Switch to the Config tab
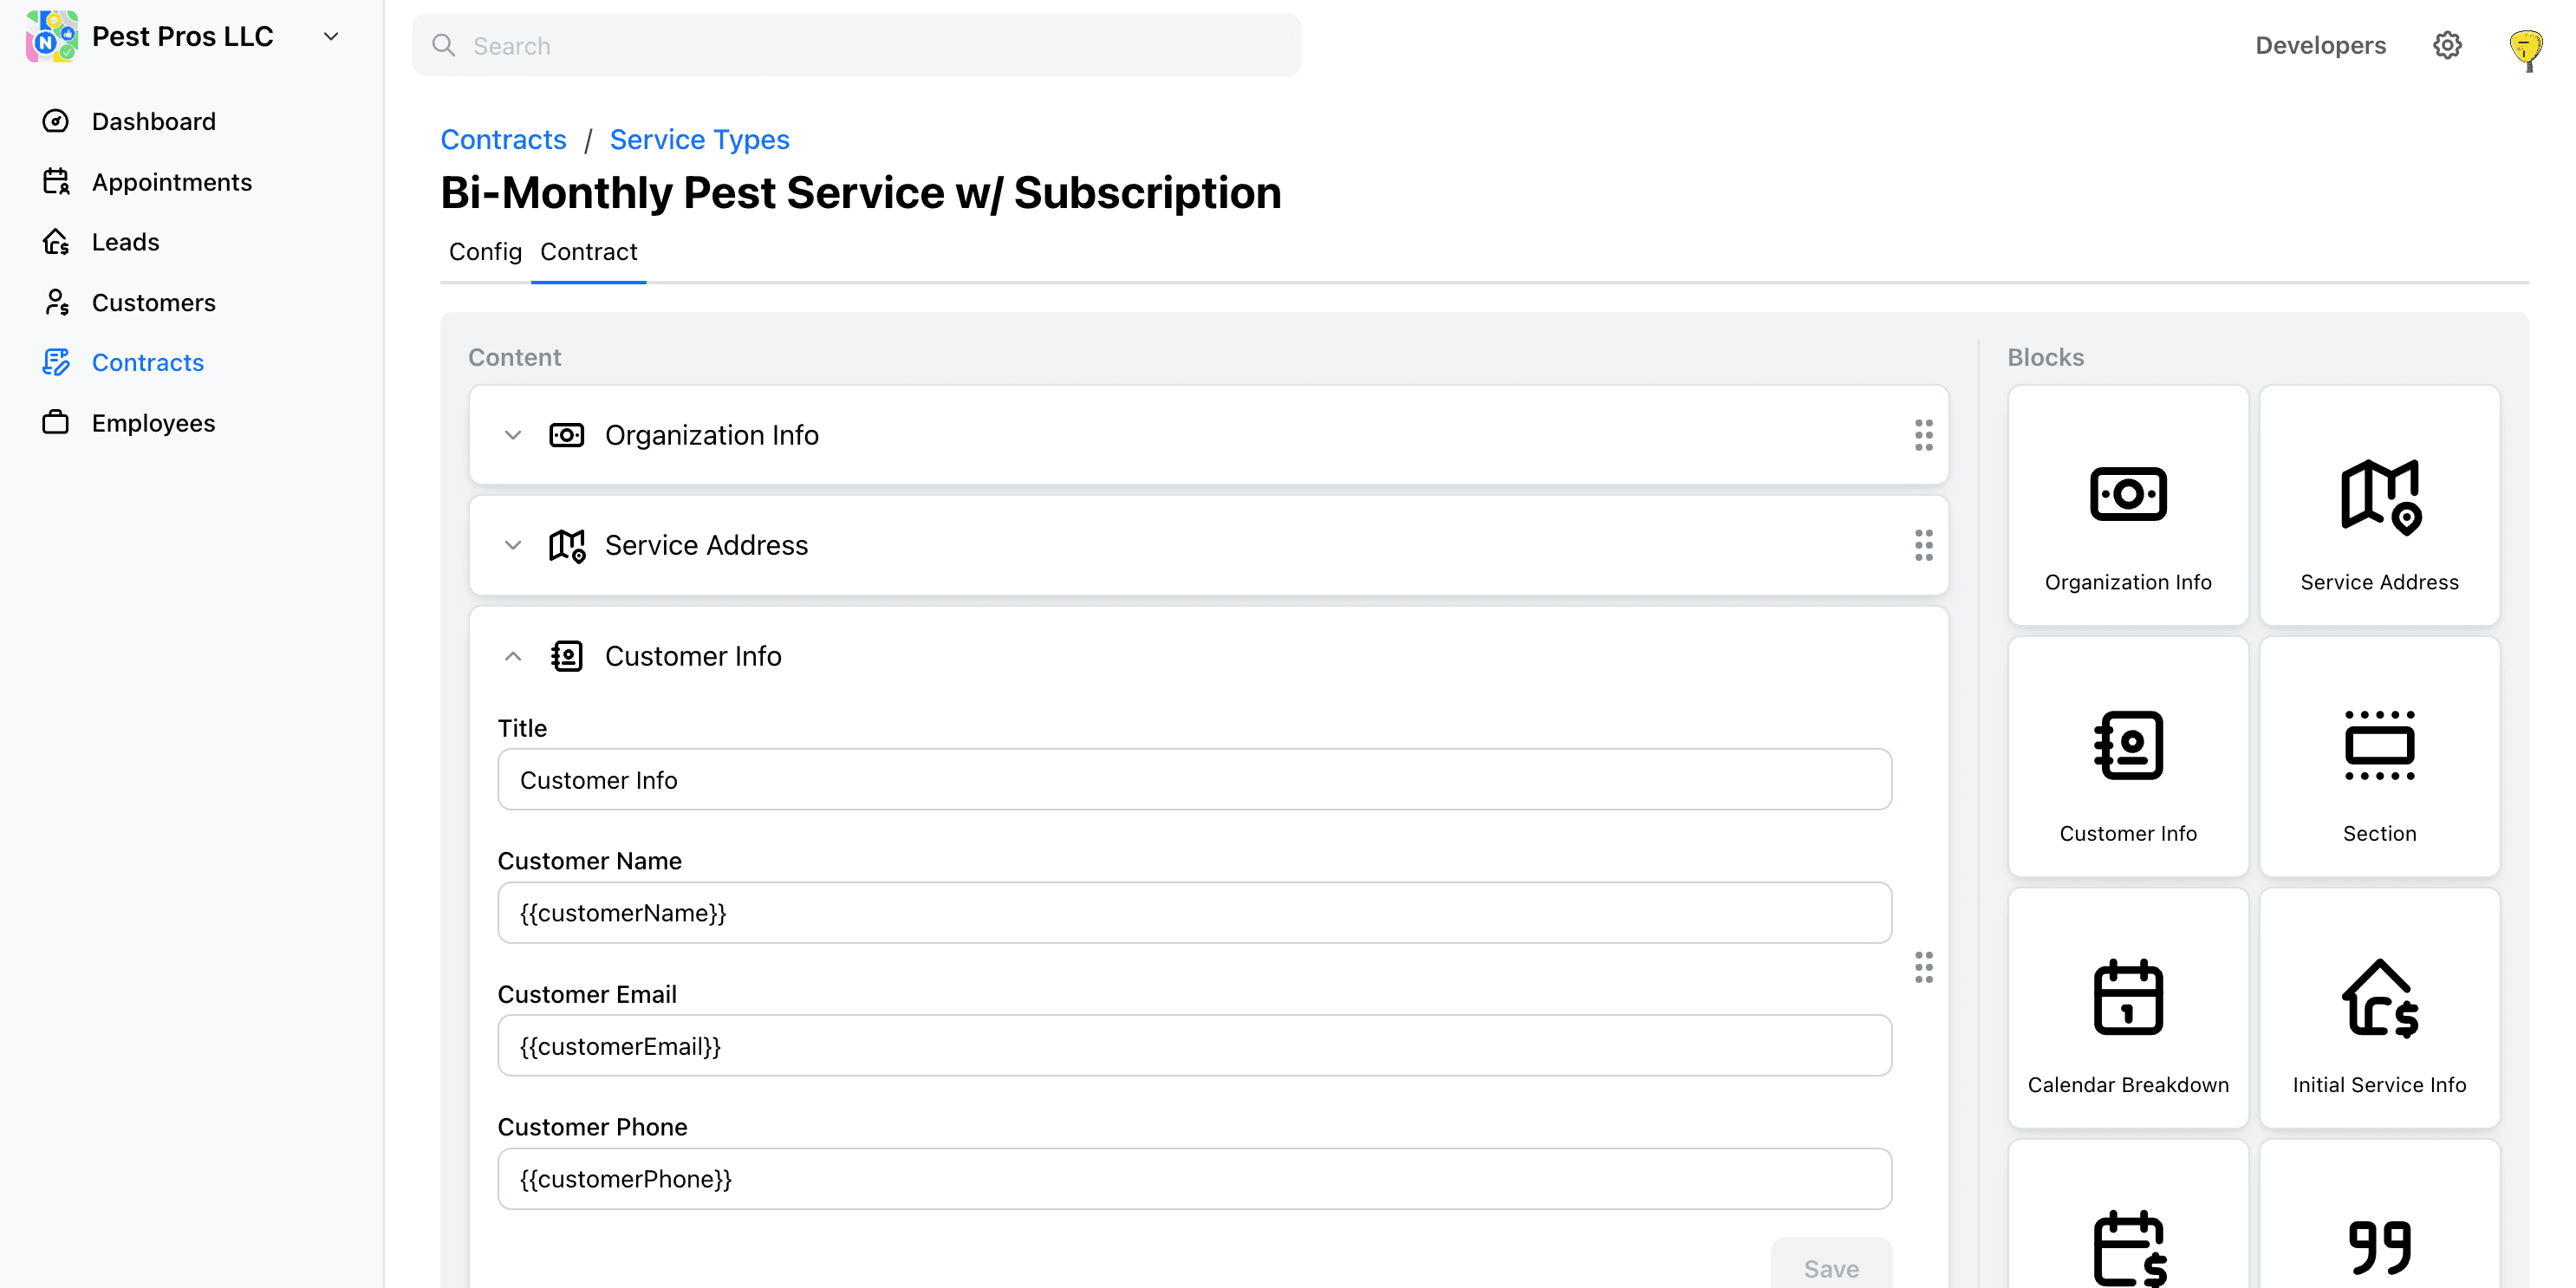The image size is (2576, 1288). click(x=485, y=252)
